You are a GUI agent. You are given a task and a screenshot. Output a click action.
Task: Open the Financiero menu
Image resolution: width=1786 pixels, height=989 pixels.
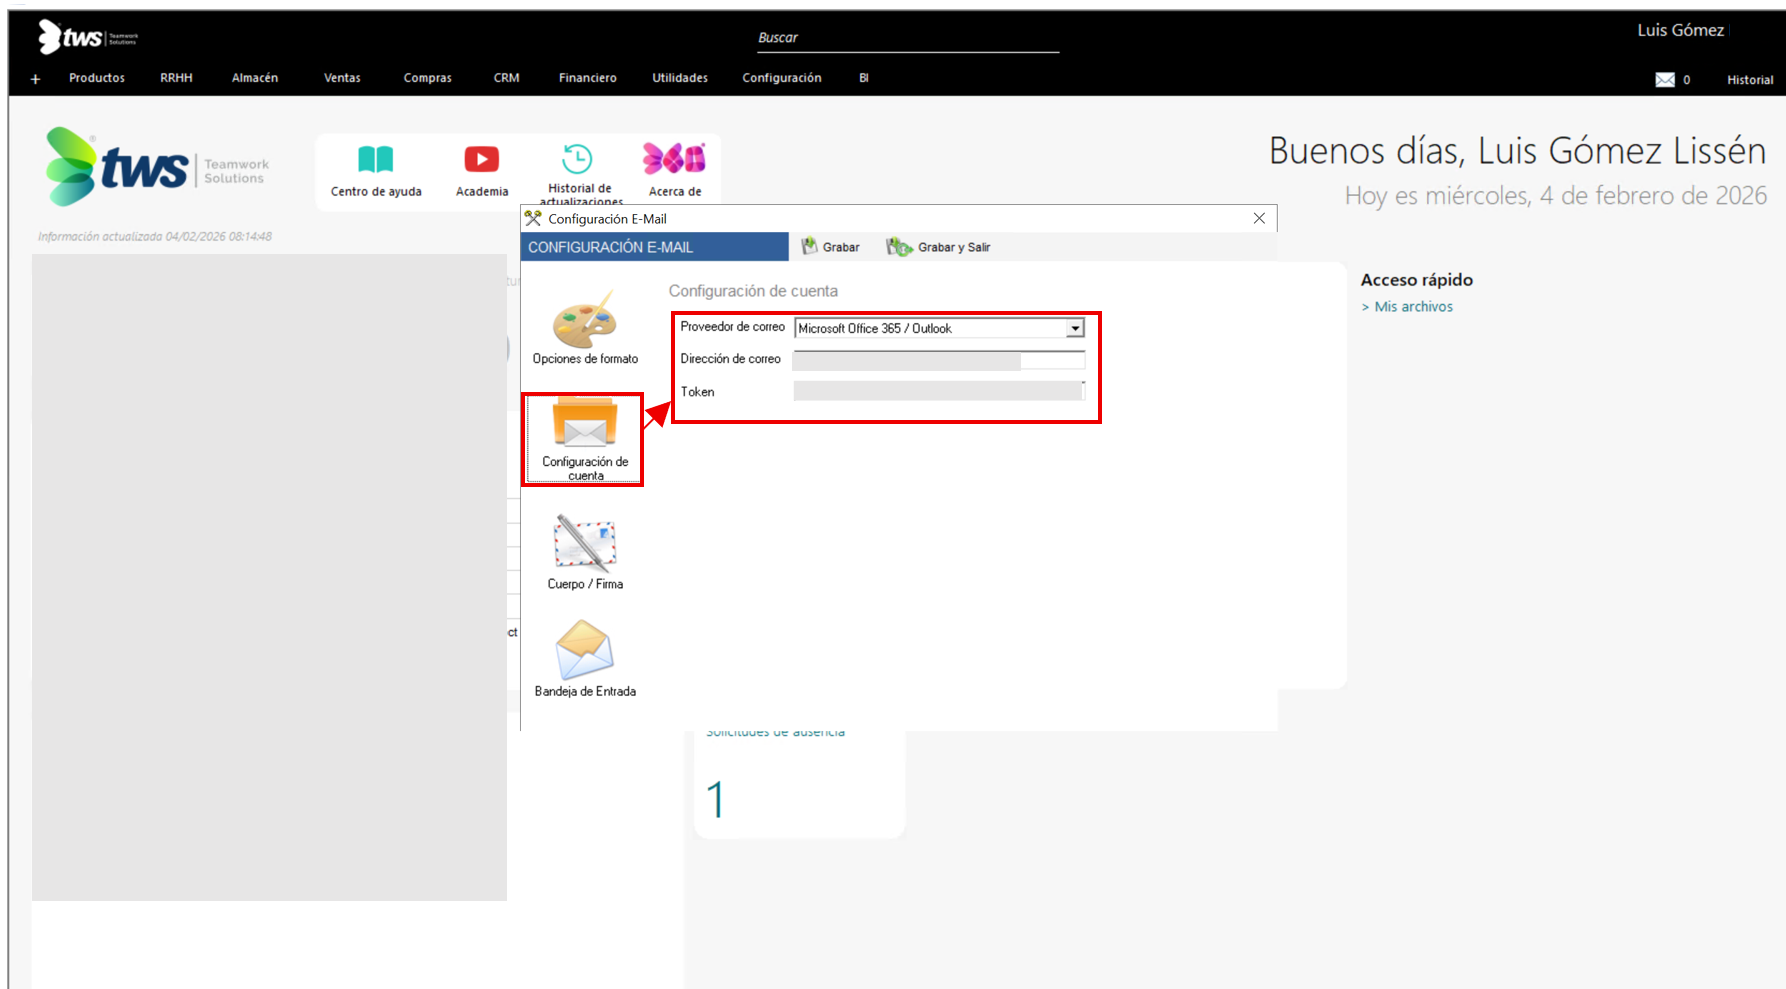click(x=587, y=78)
